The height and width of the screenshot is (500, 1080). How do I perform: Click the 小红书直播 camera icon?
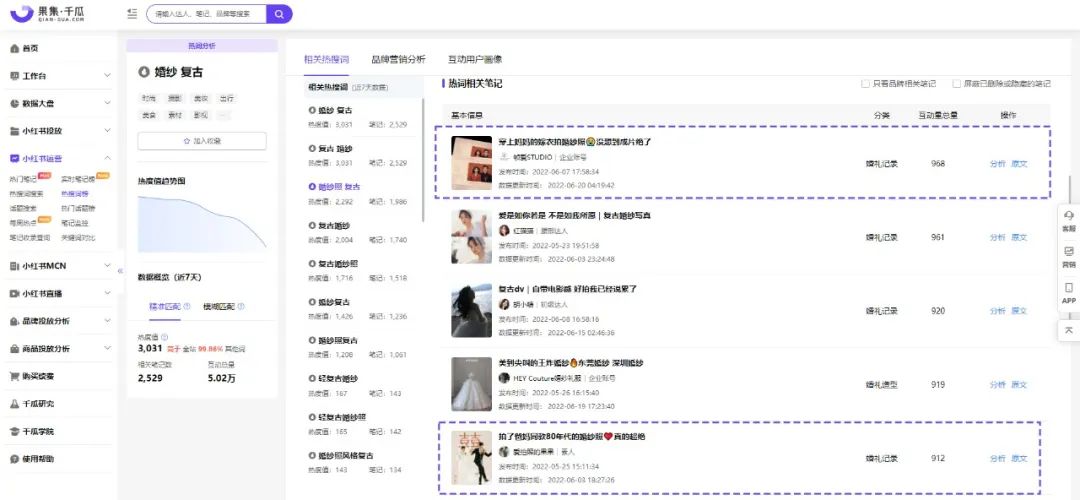click(x=14, y=293)
